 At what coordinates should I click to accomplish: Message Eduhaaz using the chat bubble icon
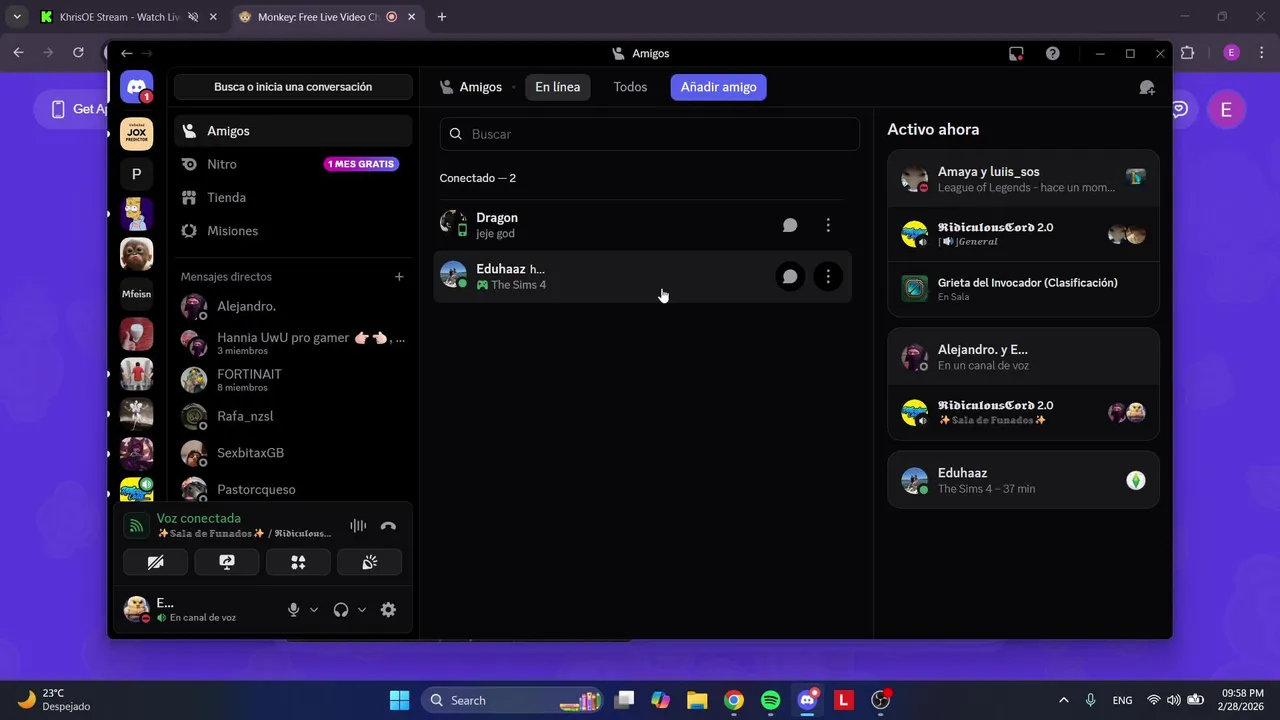(x=790, y=277)
